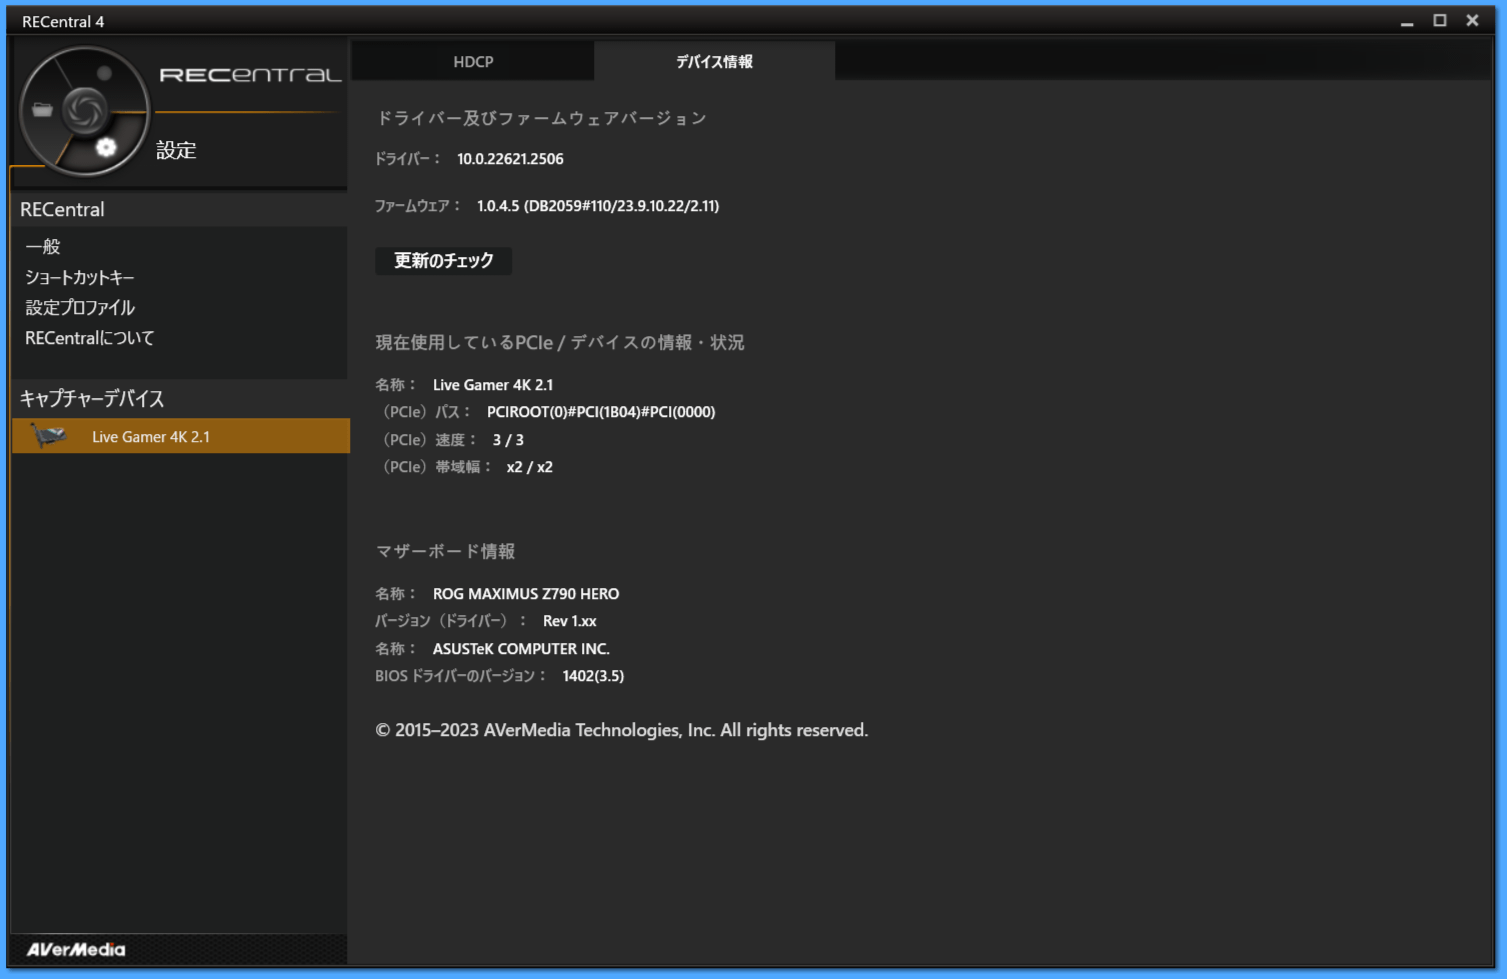Select Live Gamer 4K 2.1 in the device list
1507x979 pixels.
(181, 436)
